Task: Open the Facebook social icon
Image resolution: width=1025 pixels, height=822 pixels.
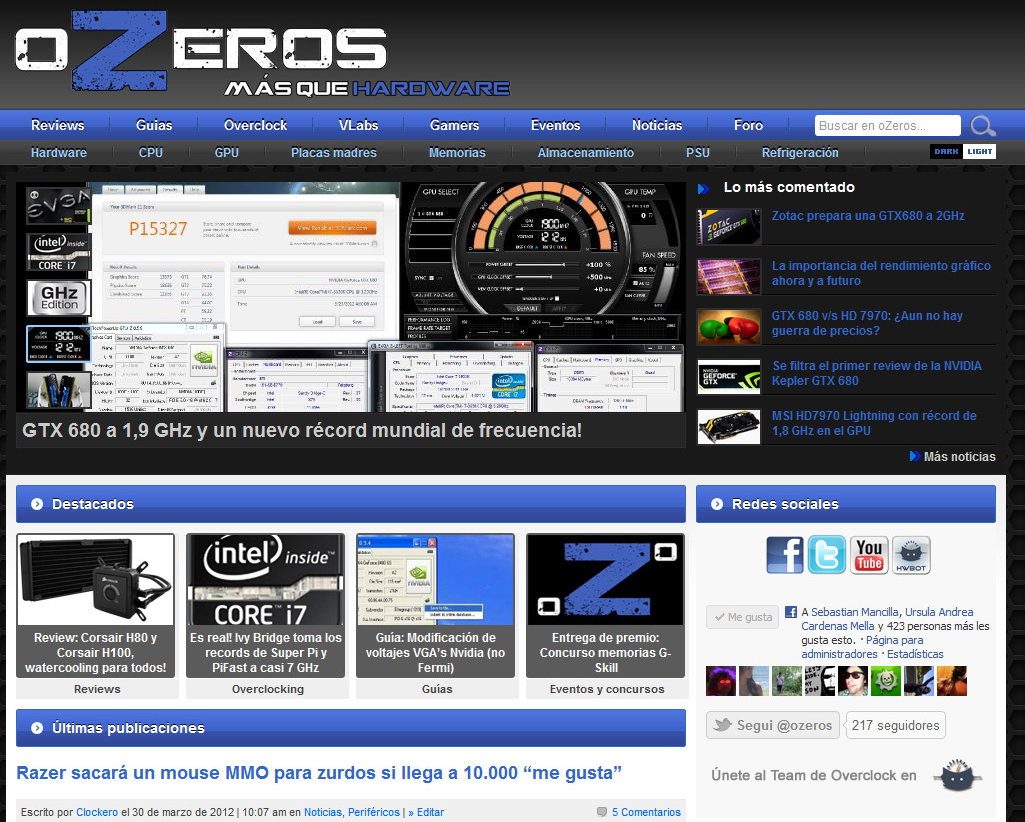Action: 784,555
